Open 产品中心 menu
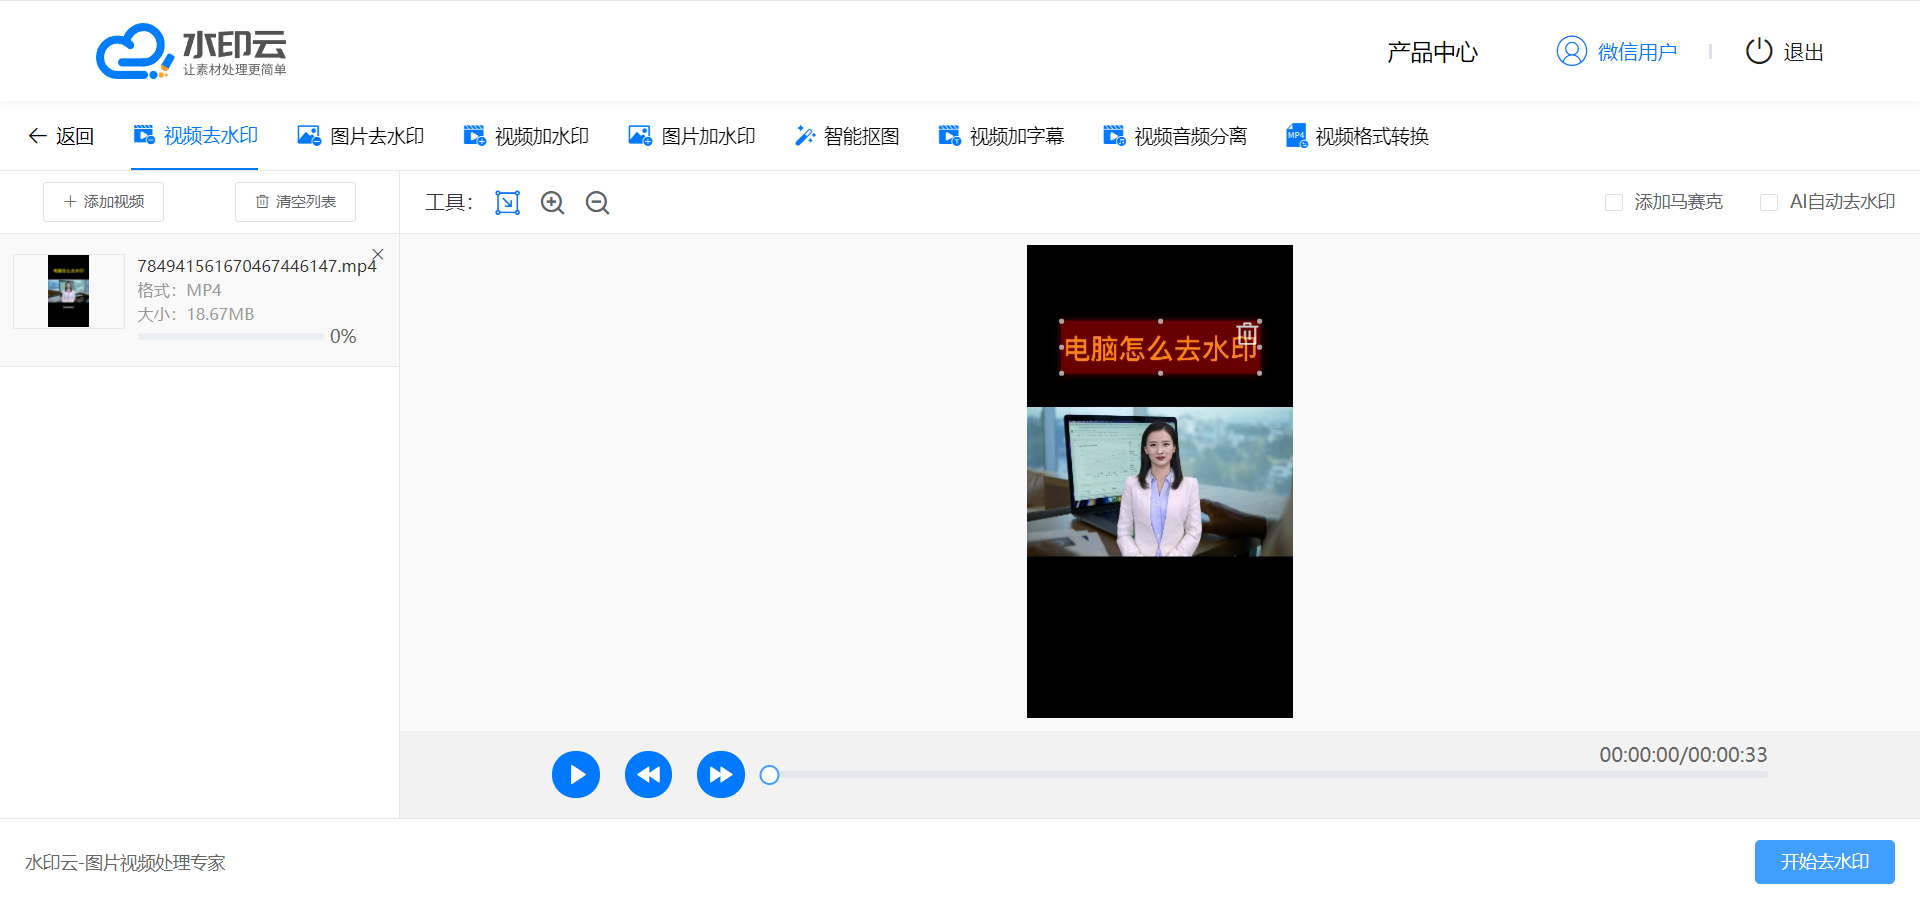The height and width of the screenshot is (903, 1920). [x=1432, y=52]
